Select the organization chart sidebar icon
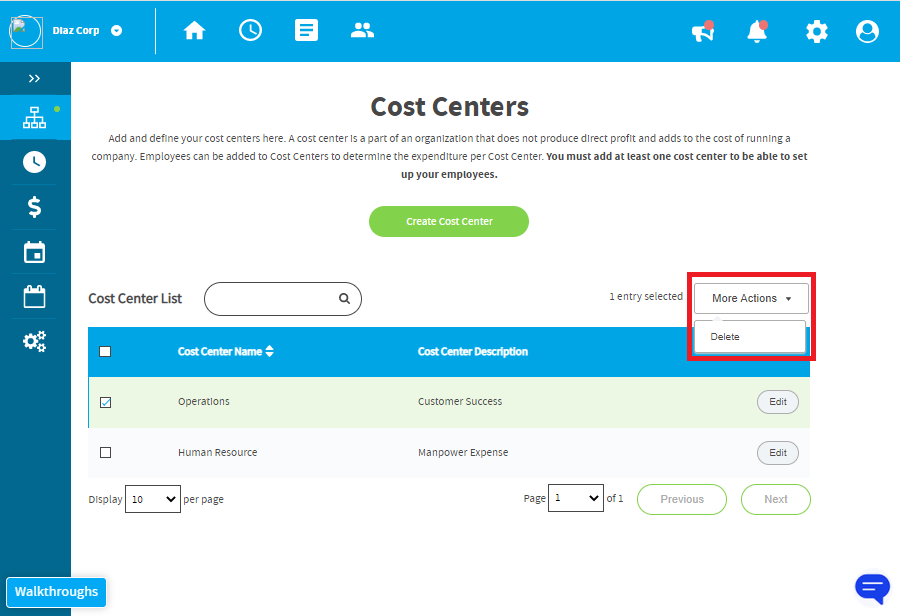This screenshot has height=616, width=900. coord(34,118)
